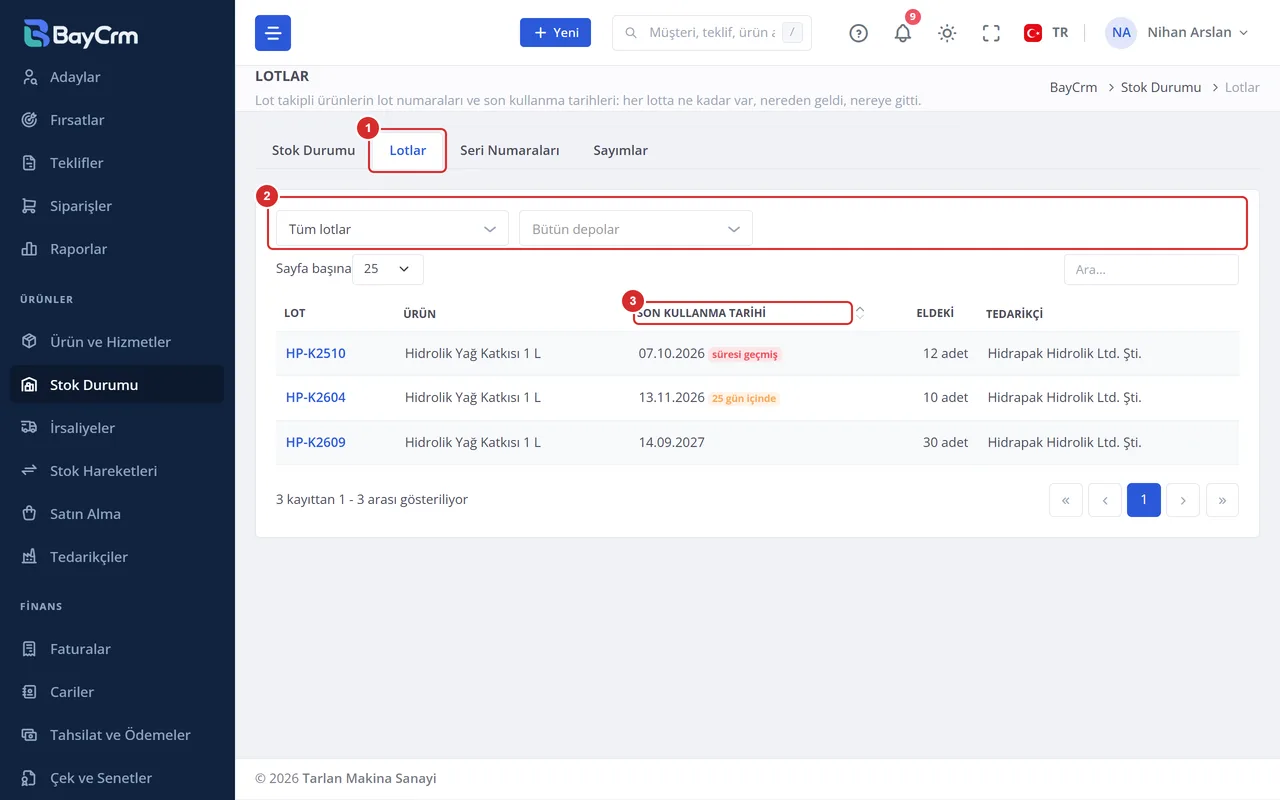Click the Stok Durumu breadcrumb link

point(1161,87)
